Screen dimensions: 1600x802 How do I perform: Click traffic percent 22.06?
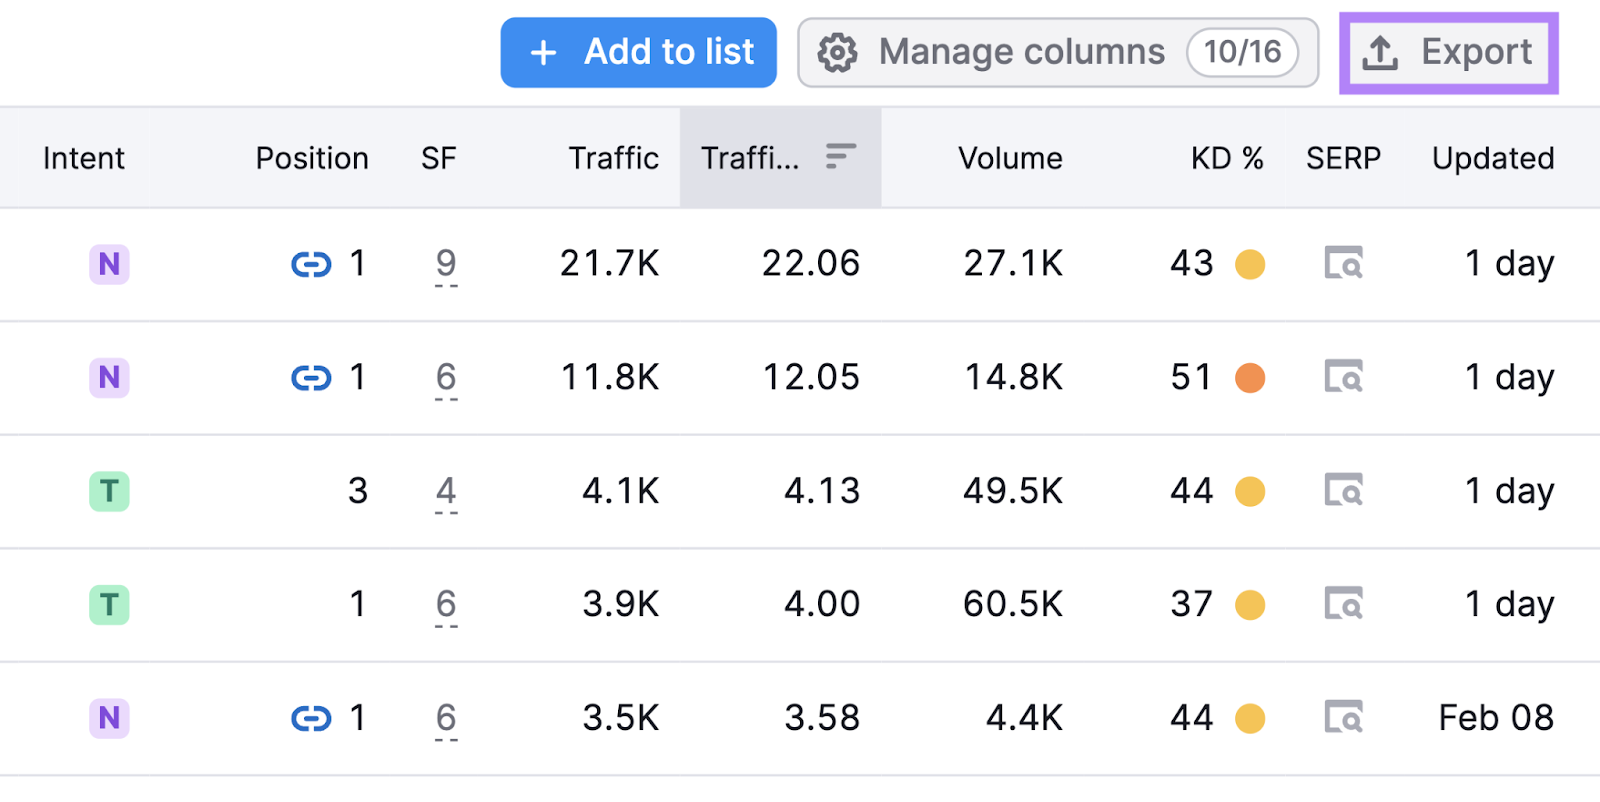tap(811, 264)
